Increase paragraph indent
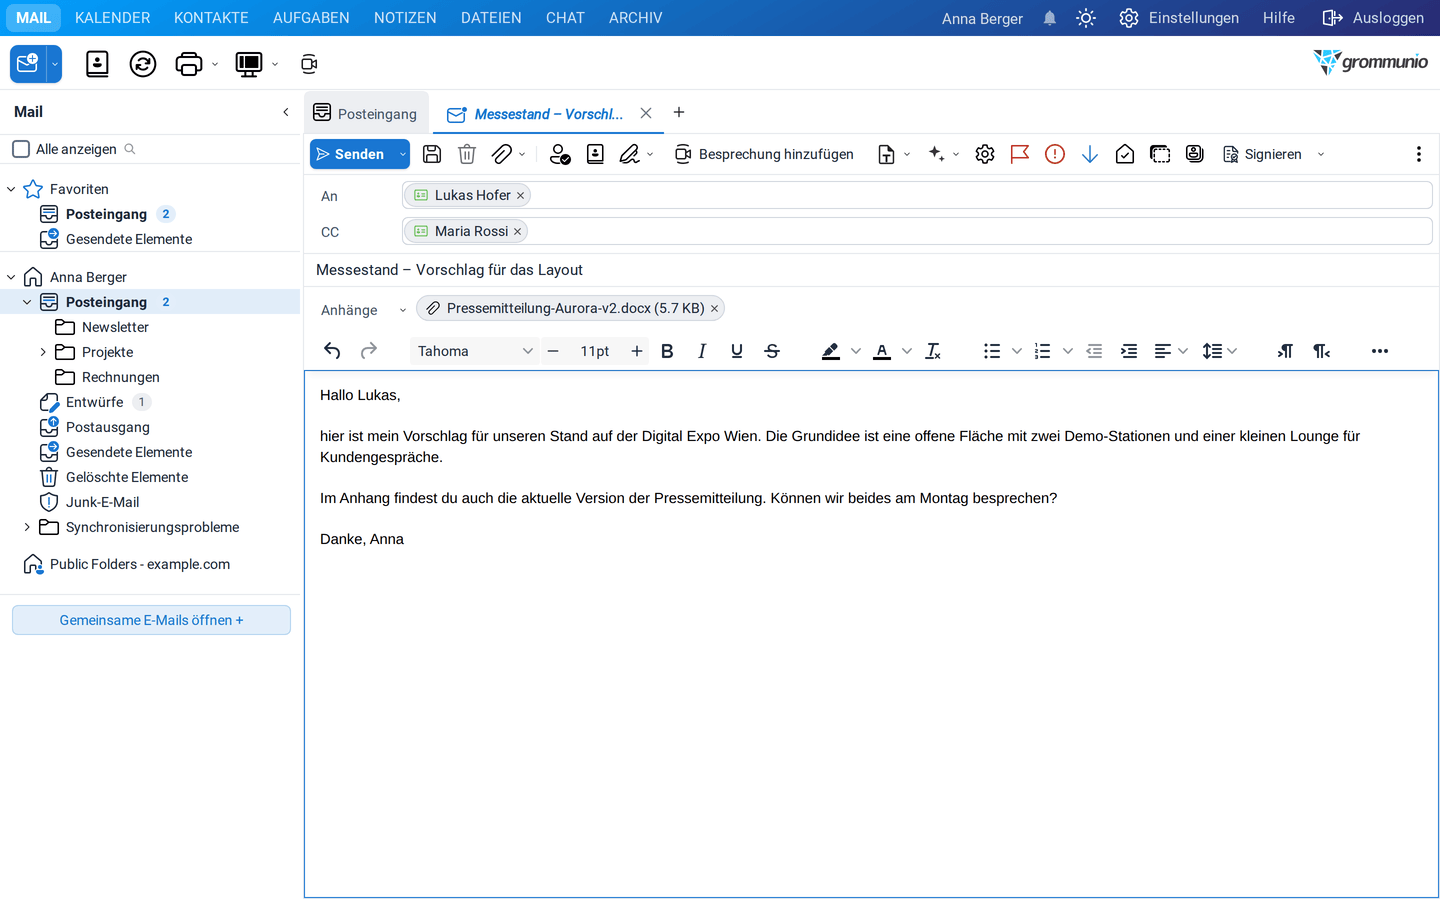The height and width of the screenshot is (900, 1440). [1129, 351]
